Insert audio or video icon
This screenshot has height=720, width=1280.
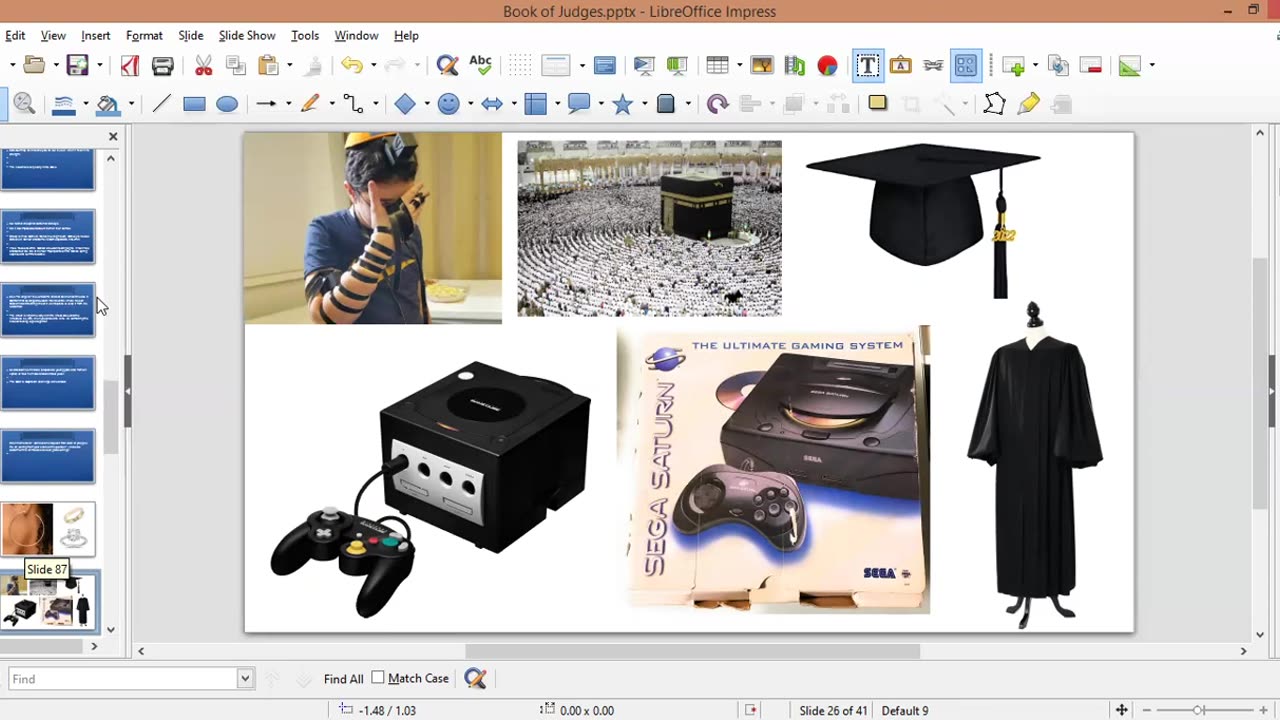795,65
